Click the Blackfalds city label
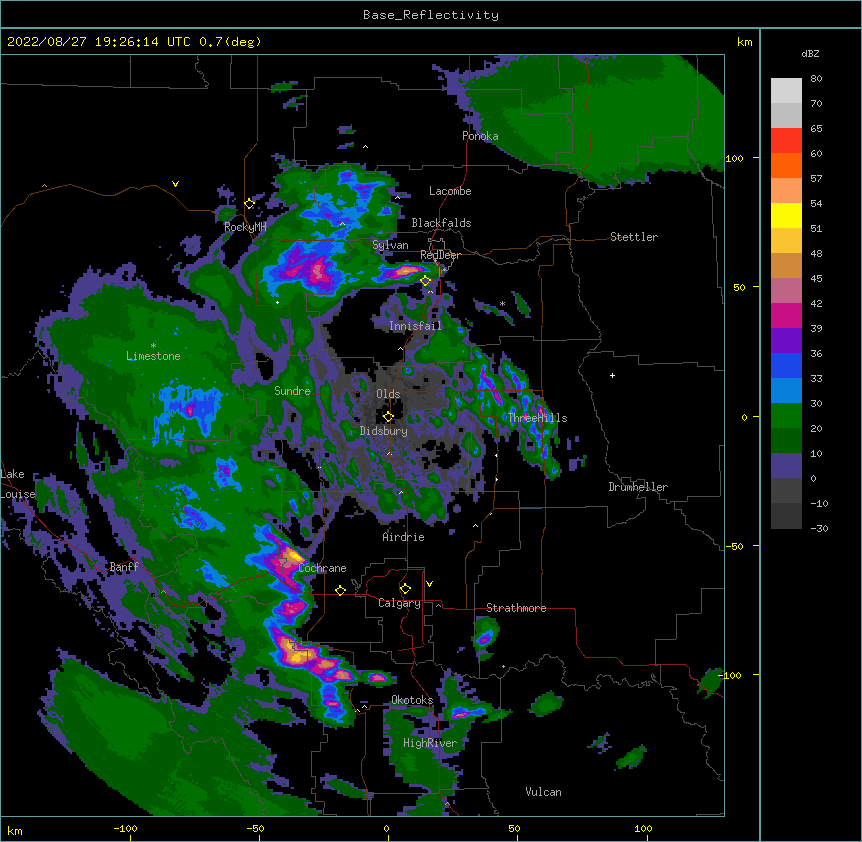 (441, 223)
